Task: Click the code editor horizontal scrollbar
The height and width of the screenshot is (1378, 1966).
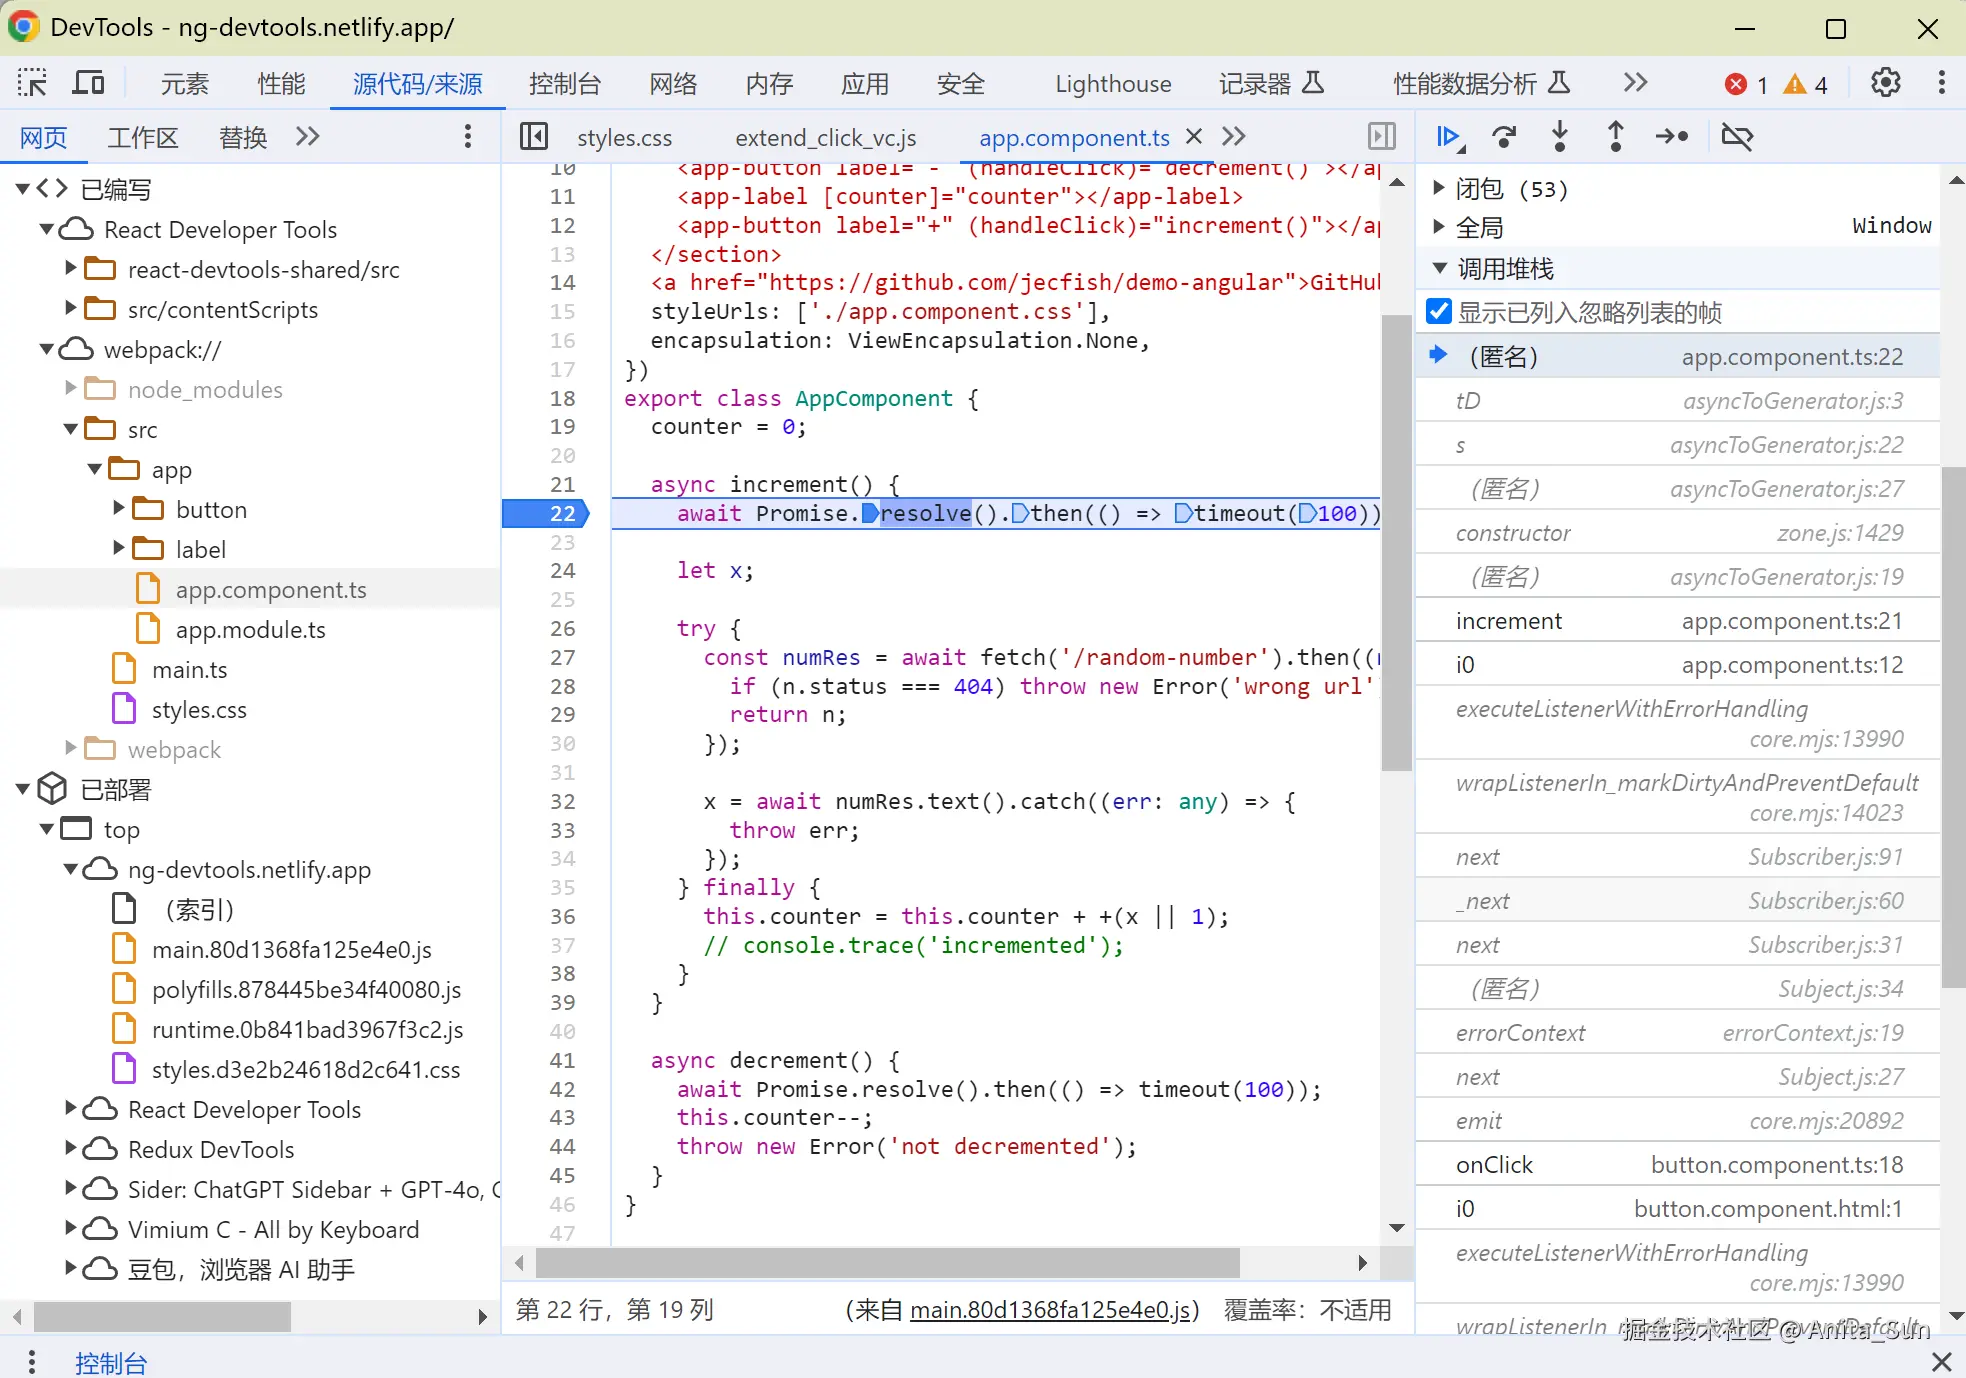Action: tap(887, 1263)
